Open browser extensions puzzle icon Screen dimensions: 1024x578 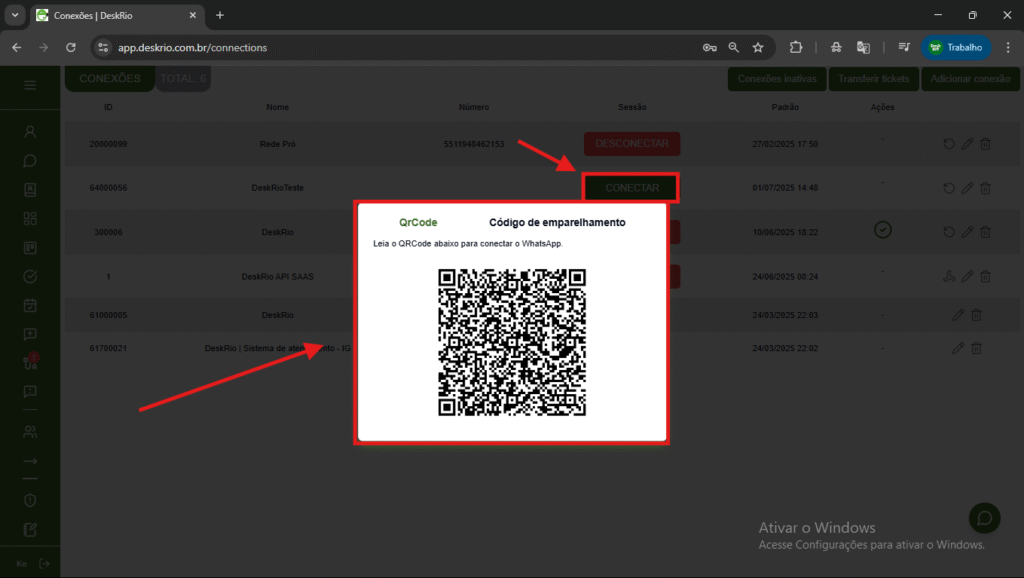point(795,47)
